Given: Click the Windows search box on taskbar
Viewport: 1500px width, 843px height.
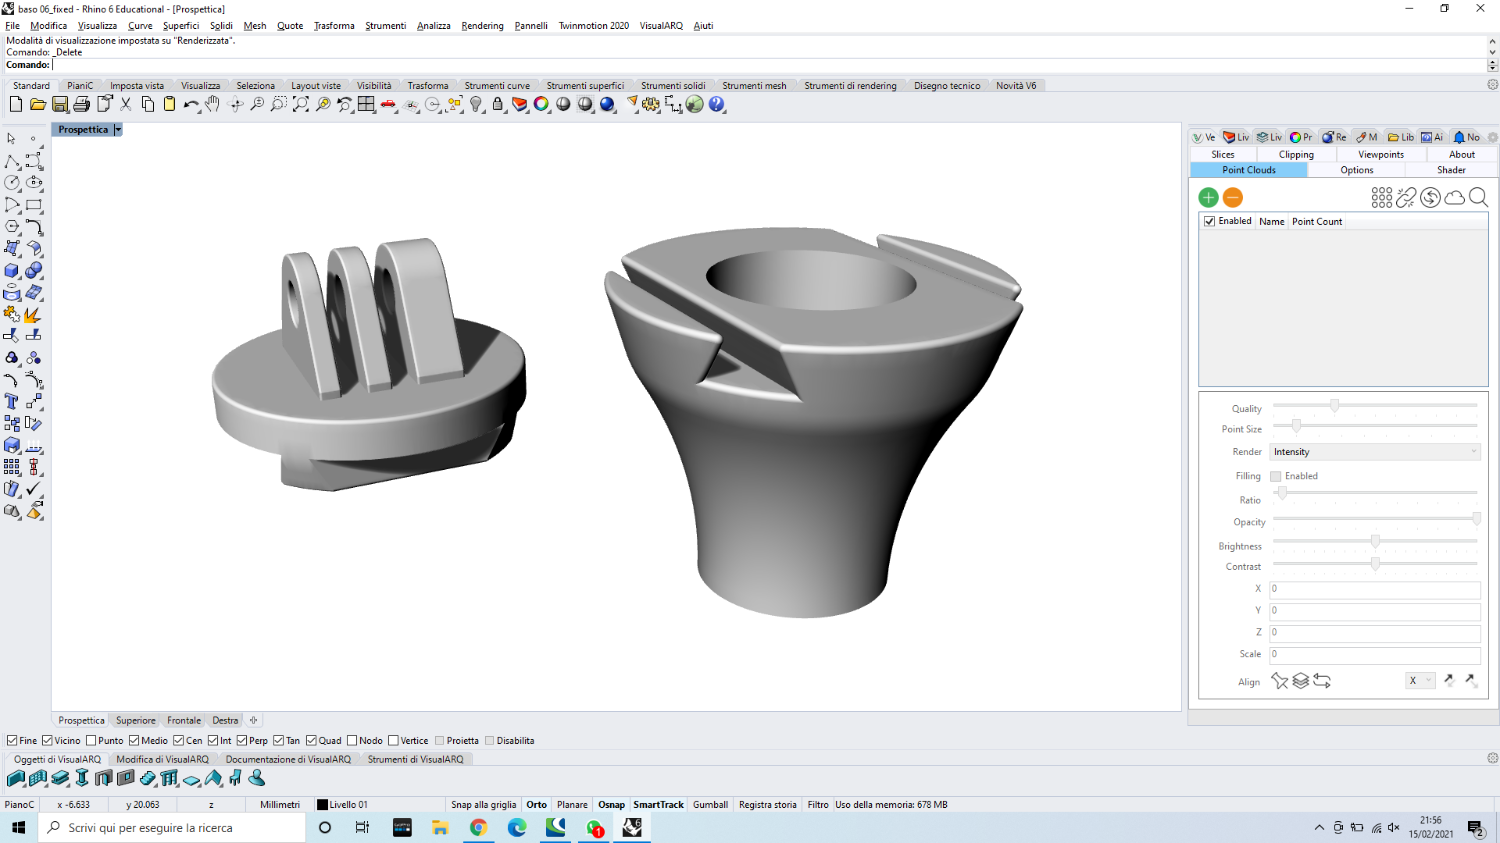Looking at the screenshot, I should pyautogui.click(x=172, y=828).
